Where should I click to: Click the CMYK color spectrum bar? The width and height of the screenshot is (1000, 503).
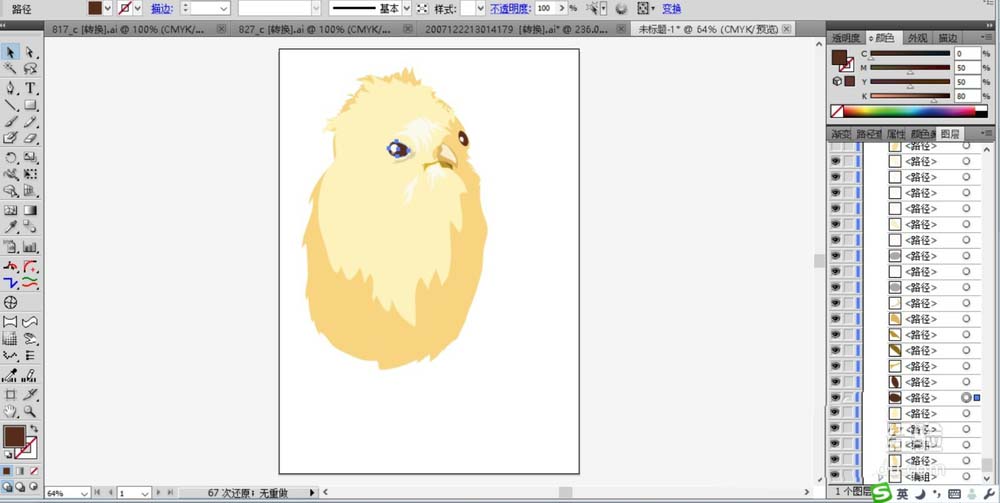908,112
